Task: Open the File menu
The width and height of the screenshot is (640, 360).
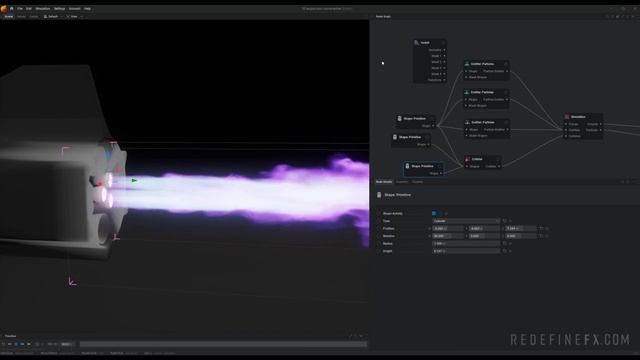Action: [20, 8]
